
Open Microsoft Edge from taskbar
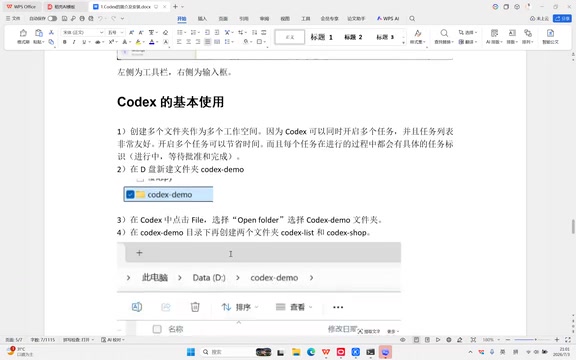pos(311,352)
